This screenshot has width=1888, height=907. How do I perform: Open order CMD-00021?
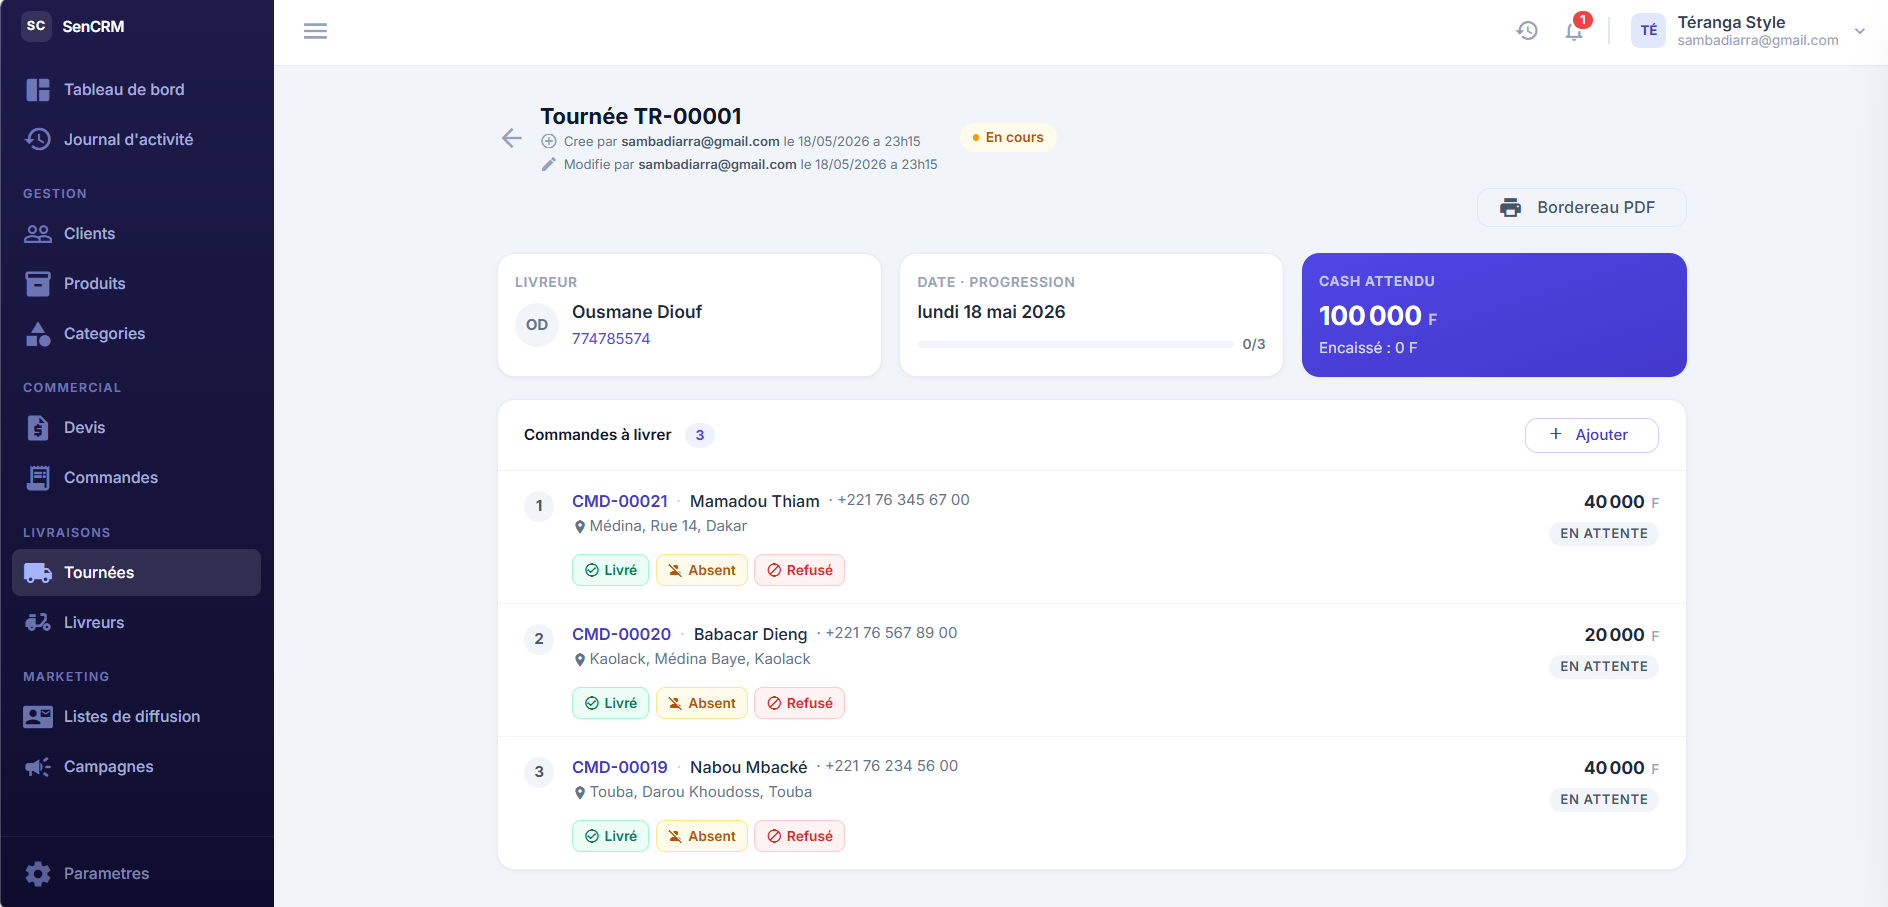620,501
